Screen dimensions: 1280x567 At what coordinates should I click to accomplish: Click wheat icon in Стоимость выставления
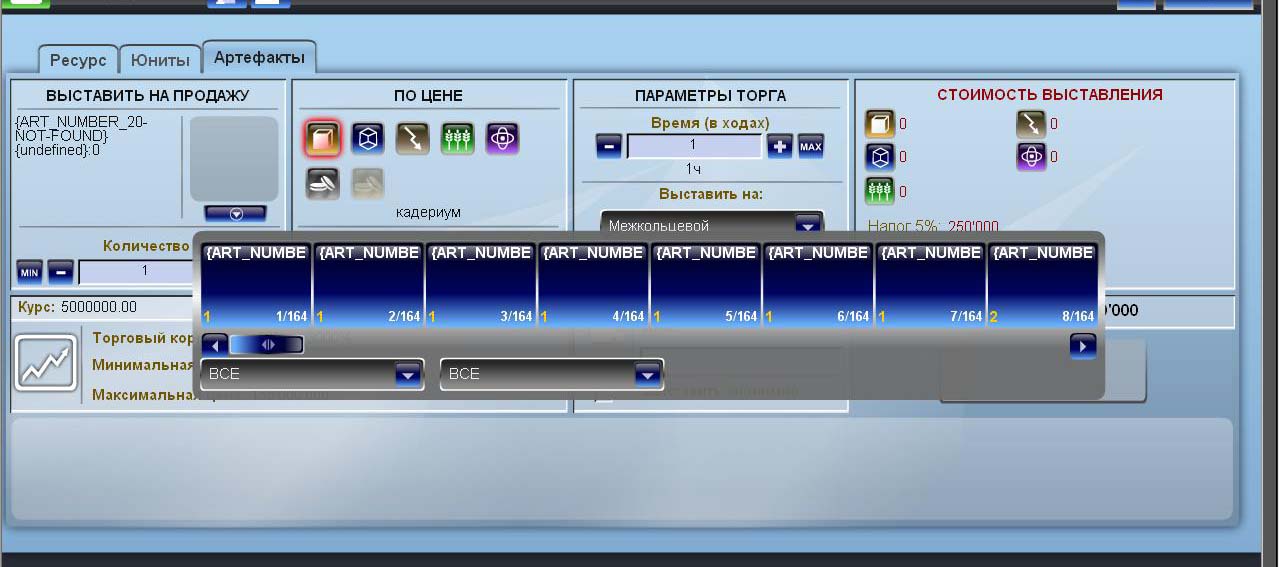pyautogui.click(x=879, y=191)
